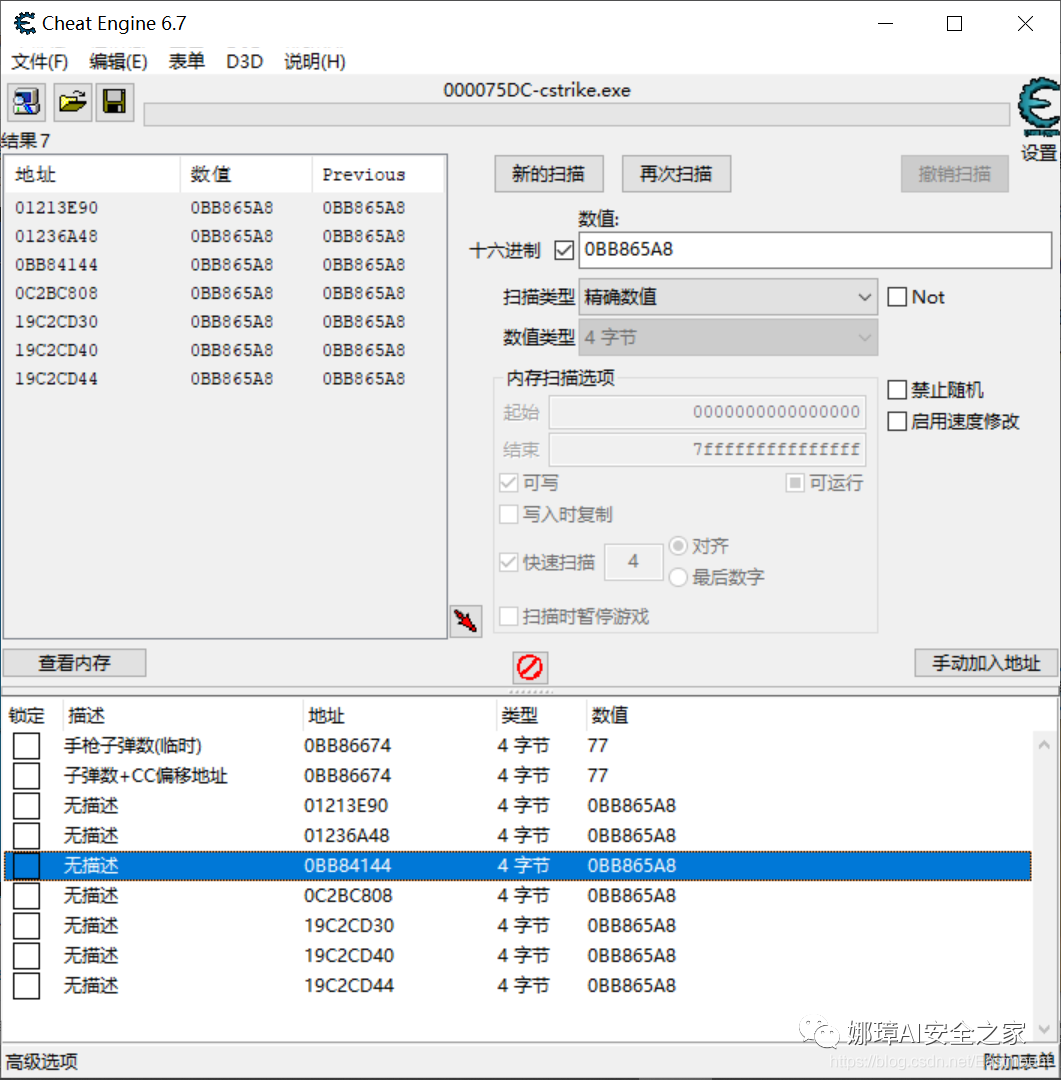Click the 高级选项 advanced options link

pyautogui.click(x=41, y=1061)
